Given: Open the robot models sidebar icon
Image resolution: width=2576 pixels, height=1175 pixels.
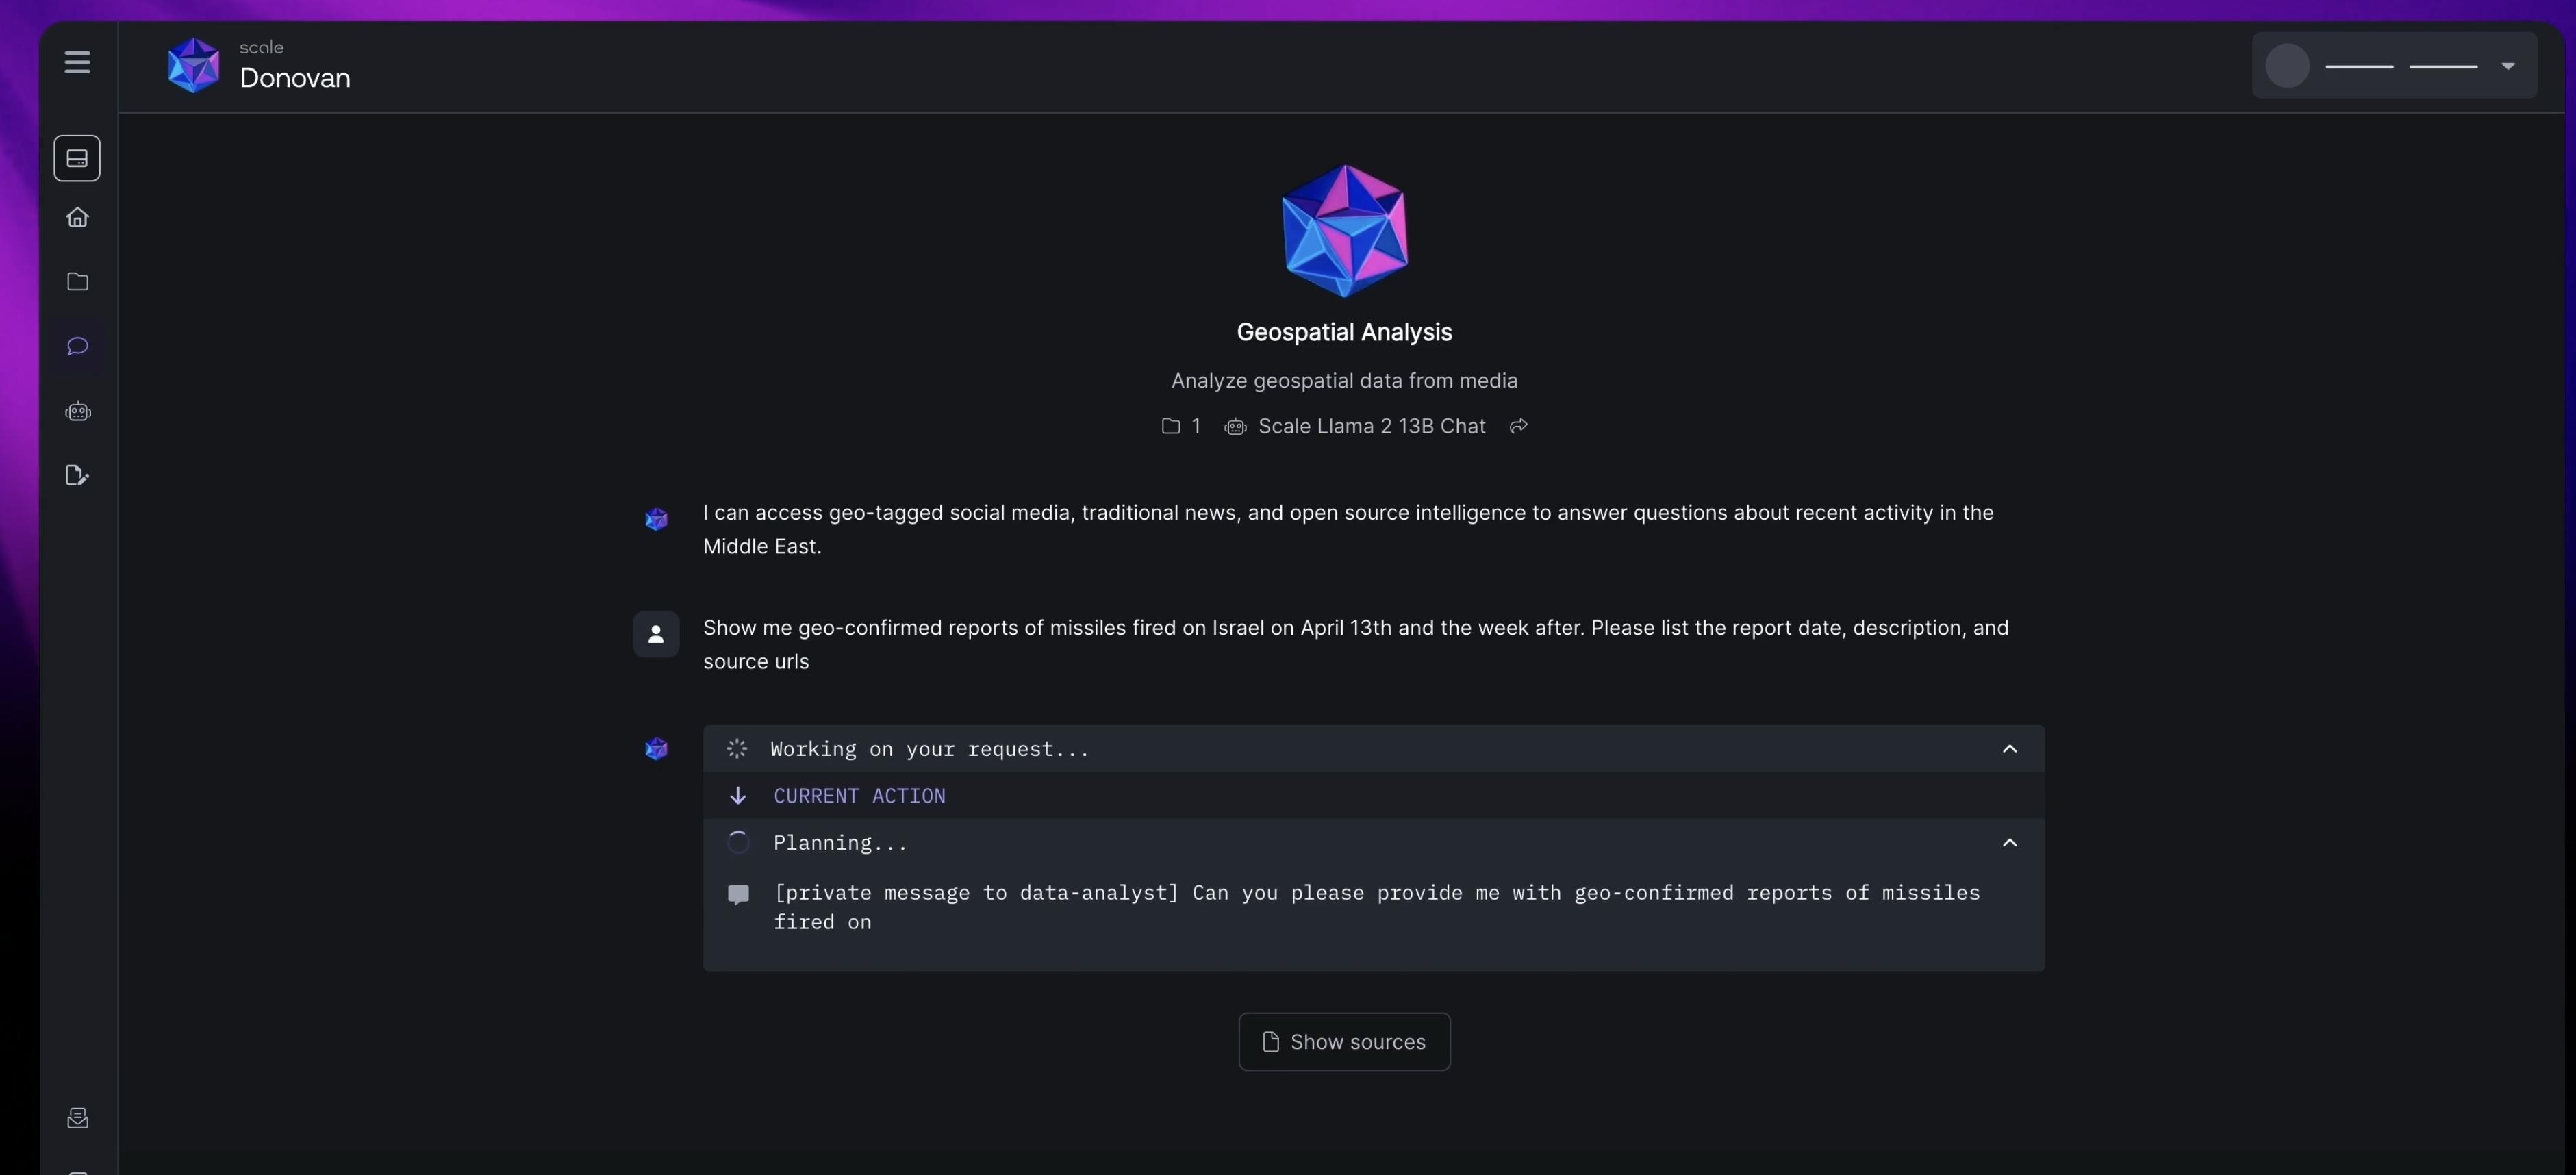Looking at the screenshot, I should click(x=77, y=411).
